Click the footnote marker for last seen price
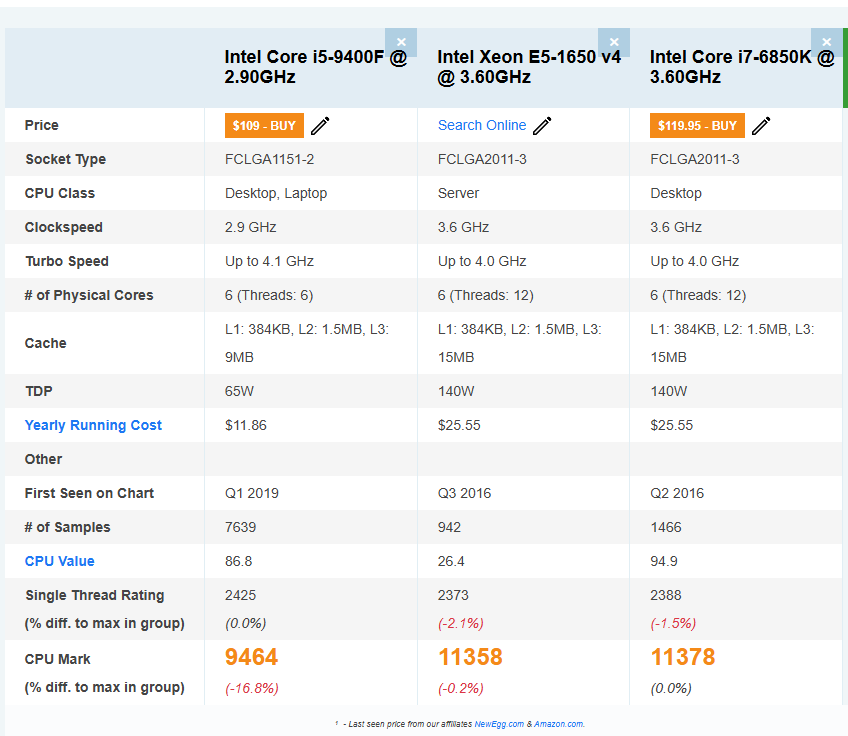848x736 pixels. click(337, 722)
